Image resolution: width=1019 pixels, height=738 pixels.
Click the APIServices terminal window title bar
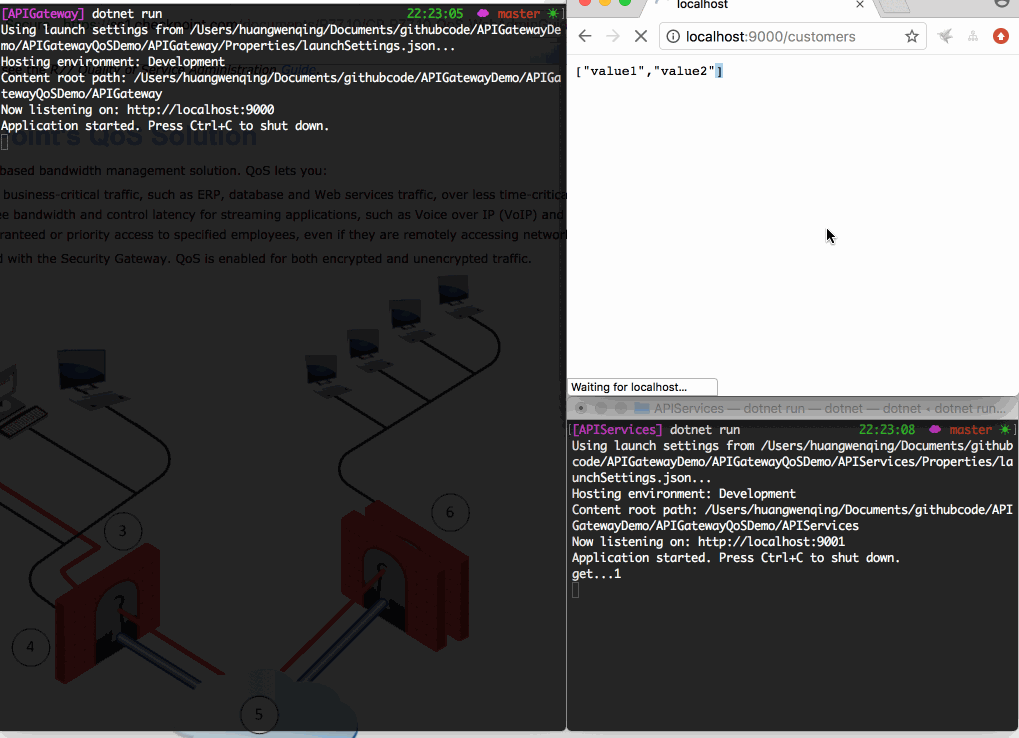coord(793,408)
